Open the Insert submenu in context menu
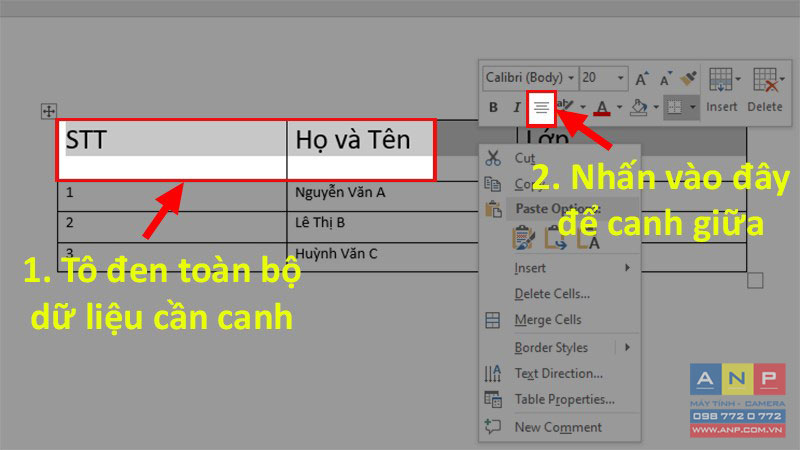800x450 pixels. click(560, 268)
